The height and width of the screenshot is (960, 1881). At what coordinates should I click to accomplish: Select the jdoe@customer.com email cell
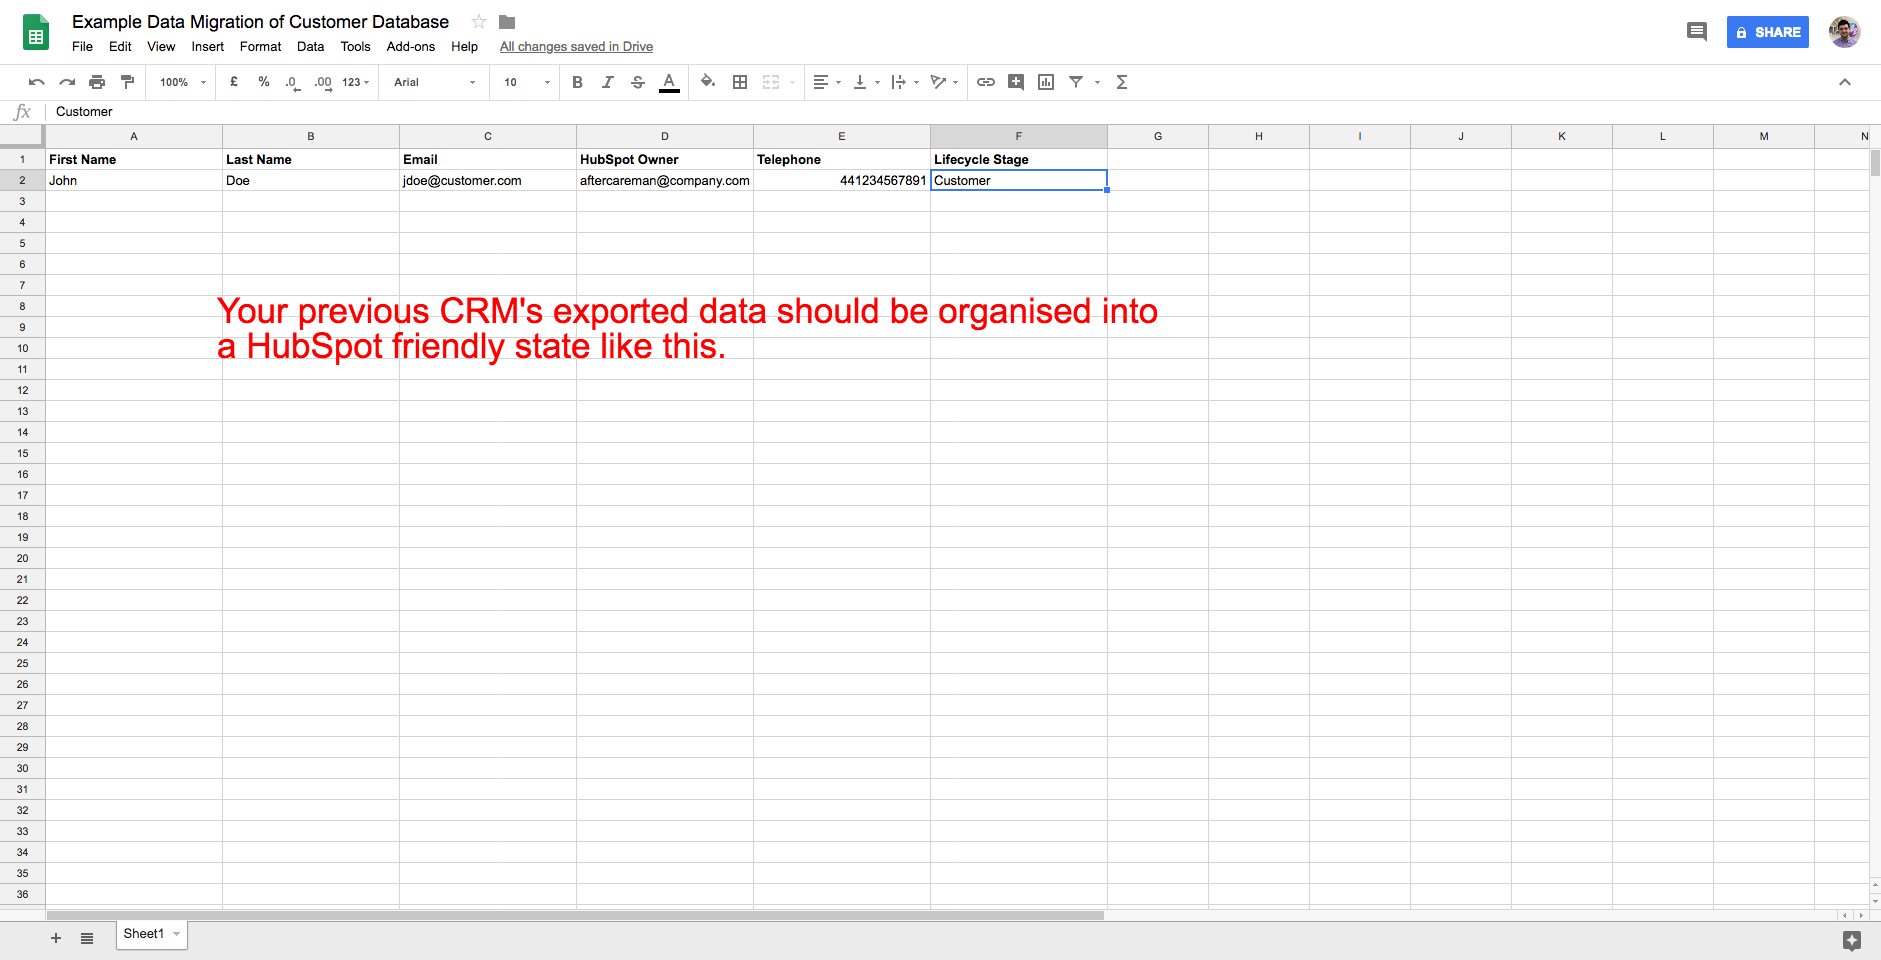coord(487,181)
